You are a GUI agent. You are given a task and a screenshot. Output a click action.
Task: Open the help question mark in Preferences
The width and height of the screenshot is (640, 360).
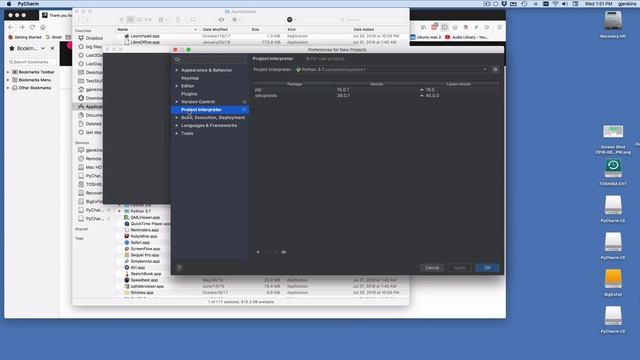(x=179, y=268)
